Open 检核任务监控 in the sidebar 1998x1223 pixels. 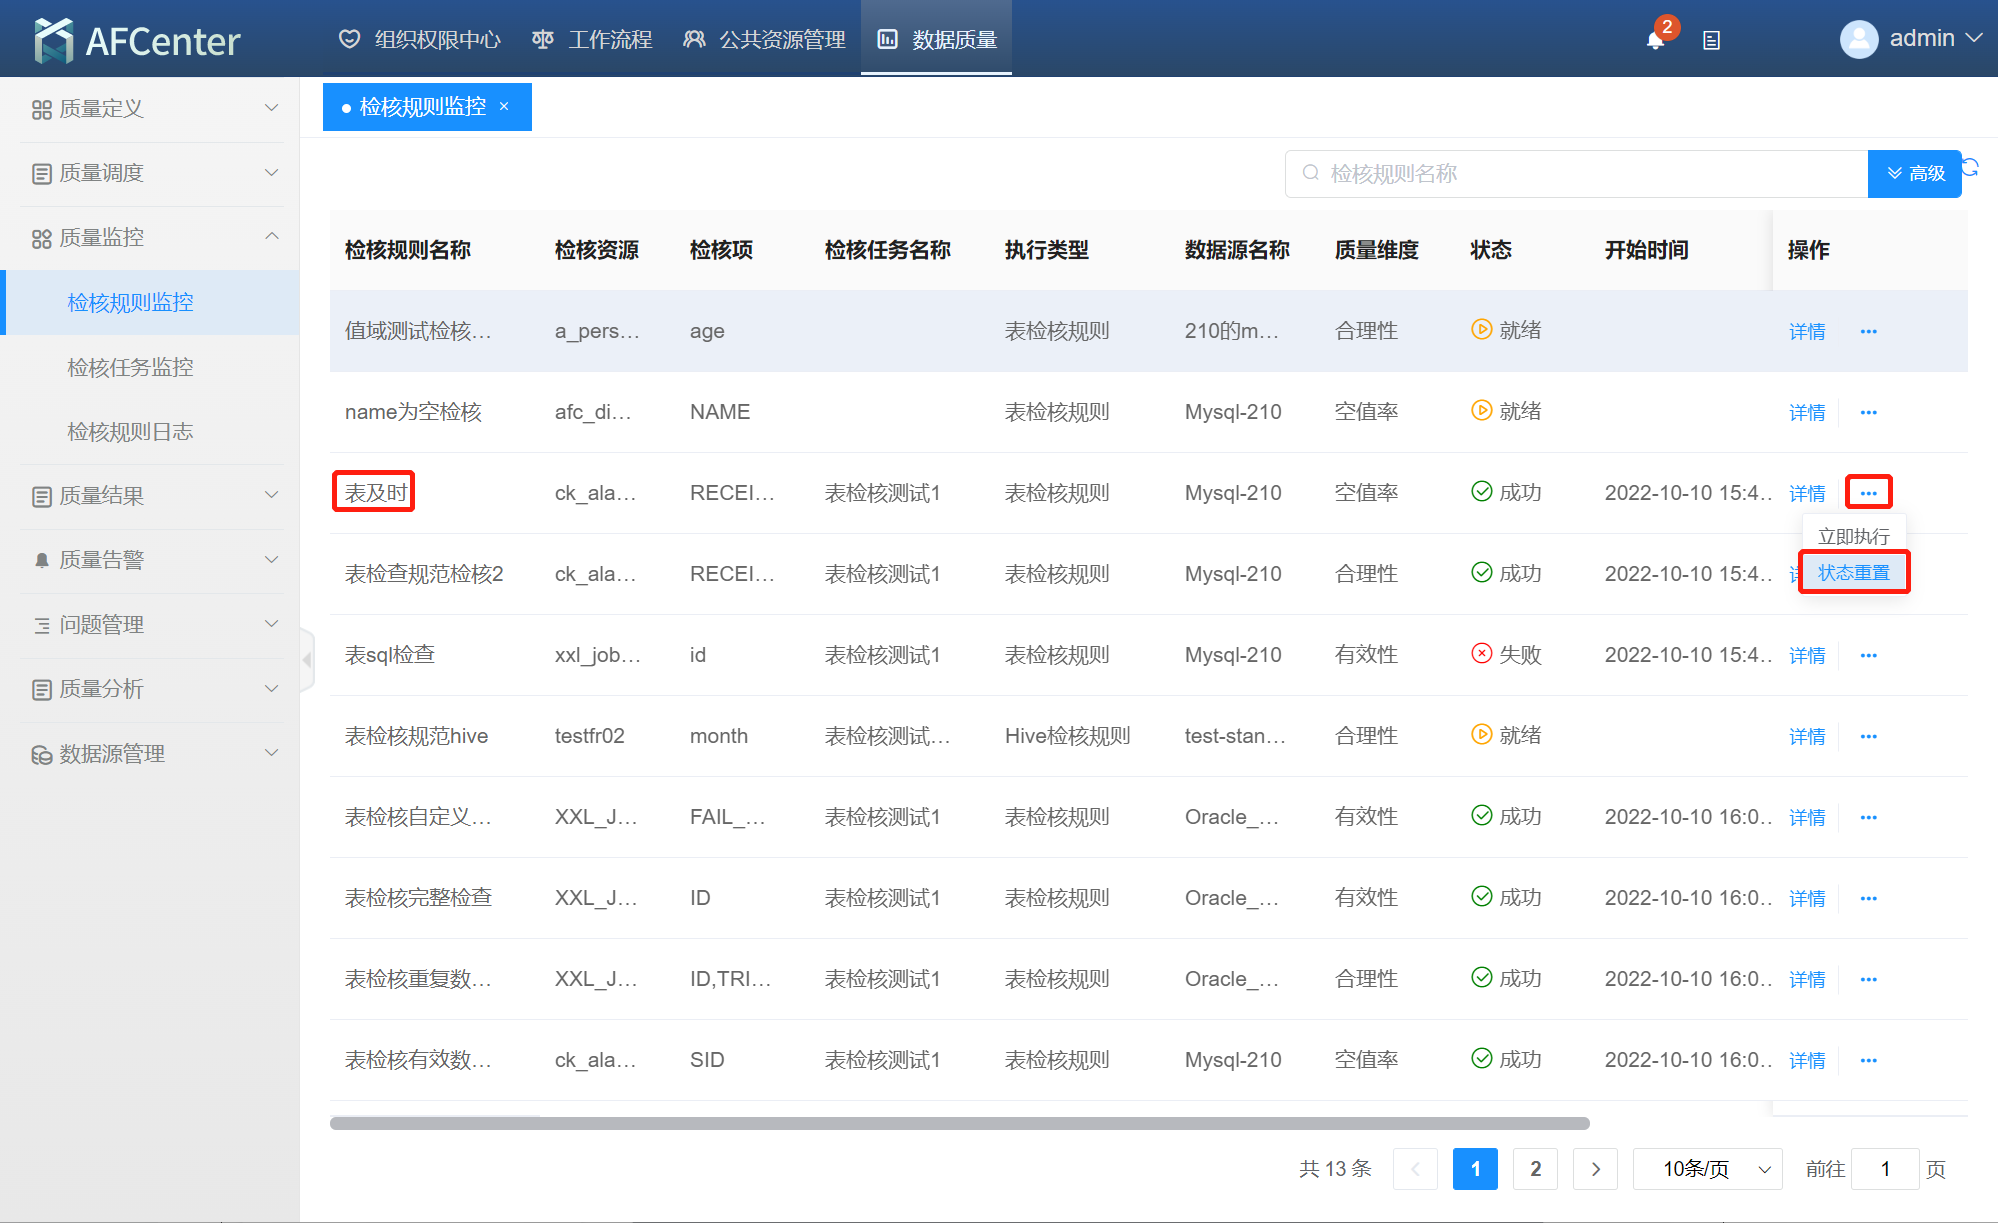tap(130, 367)
